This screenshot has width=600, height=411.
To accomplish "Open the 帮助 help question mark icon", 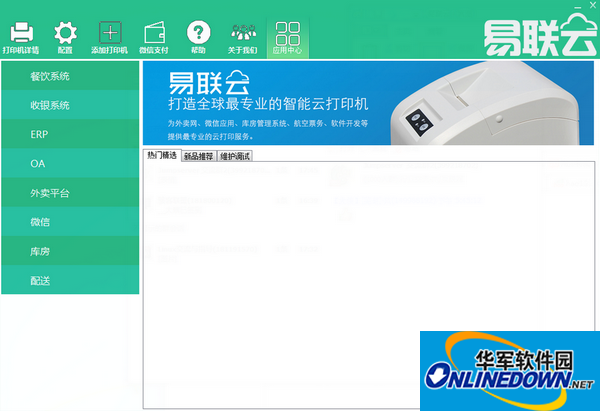I will coord(198,38).
